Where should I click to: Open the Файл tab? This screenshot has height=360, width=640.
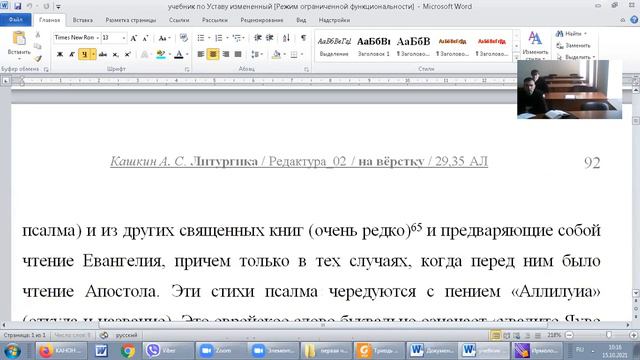pos(16,20)
